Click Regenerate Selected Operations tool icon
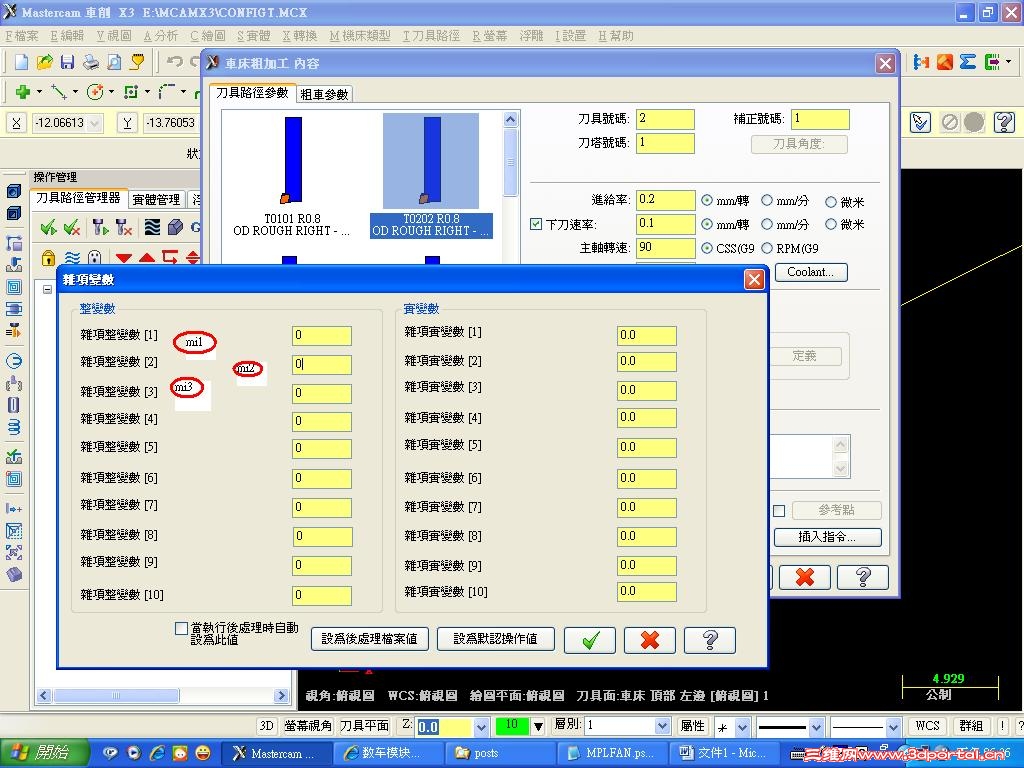This screenshot has width=1024, height=768. click(x=100, y=227)
